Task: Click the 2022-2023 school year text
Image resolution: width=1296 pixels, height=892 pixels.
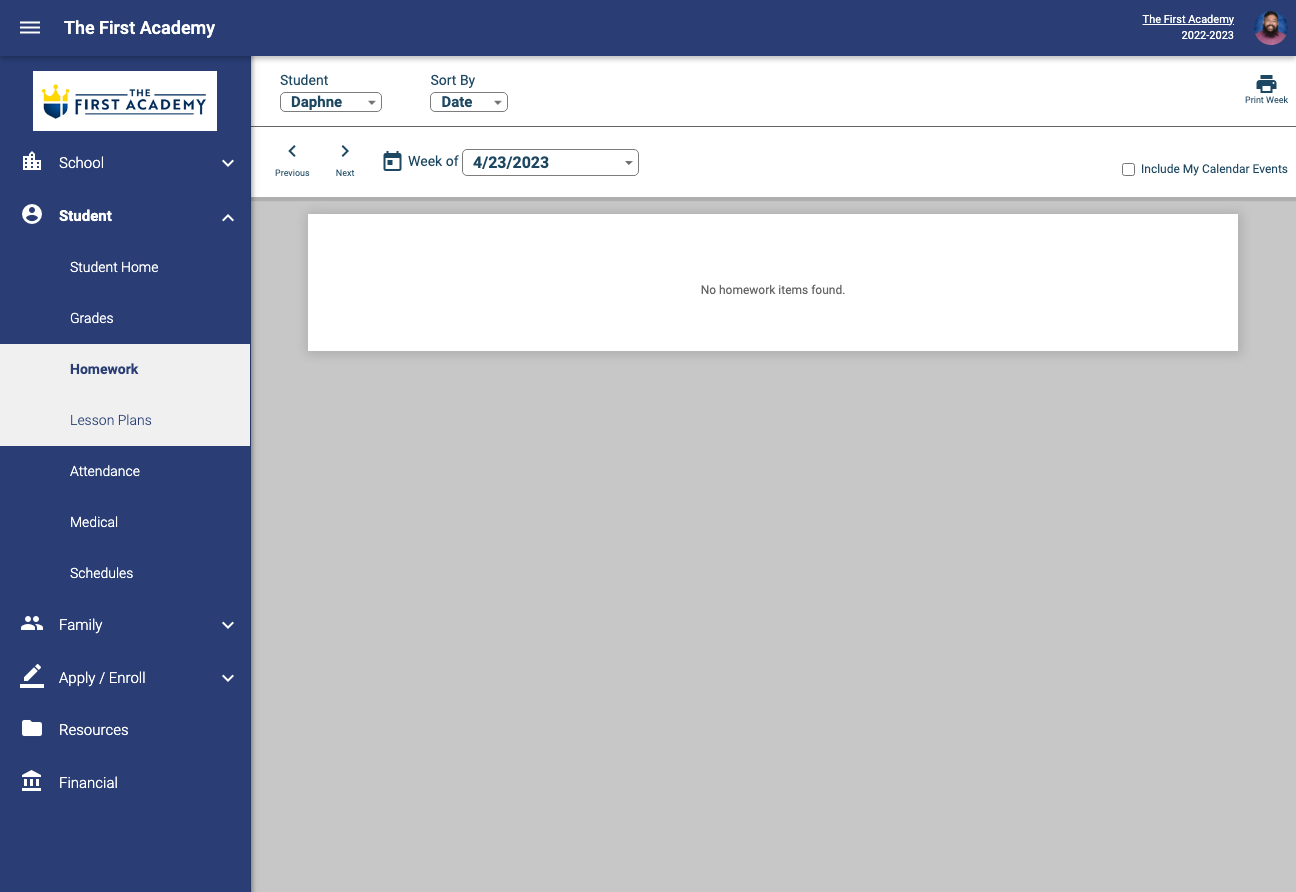Action: point(1207,35)
